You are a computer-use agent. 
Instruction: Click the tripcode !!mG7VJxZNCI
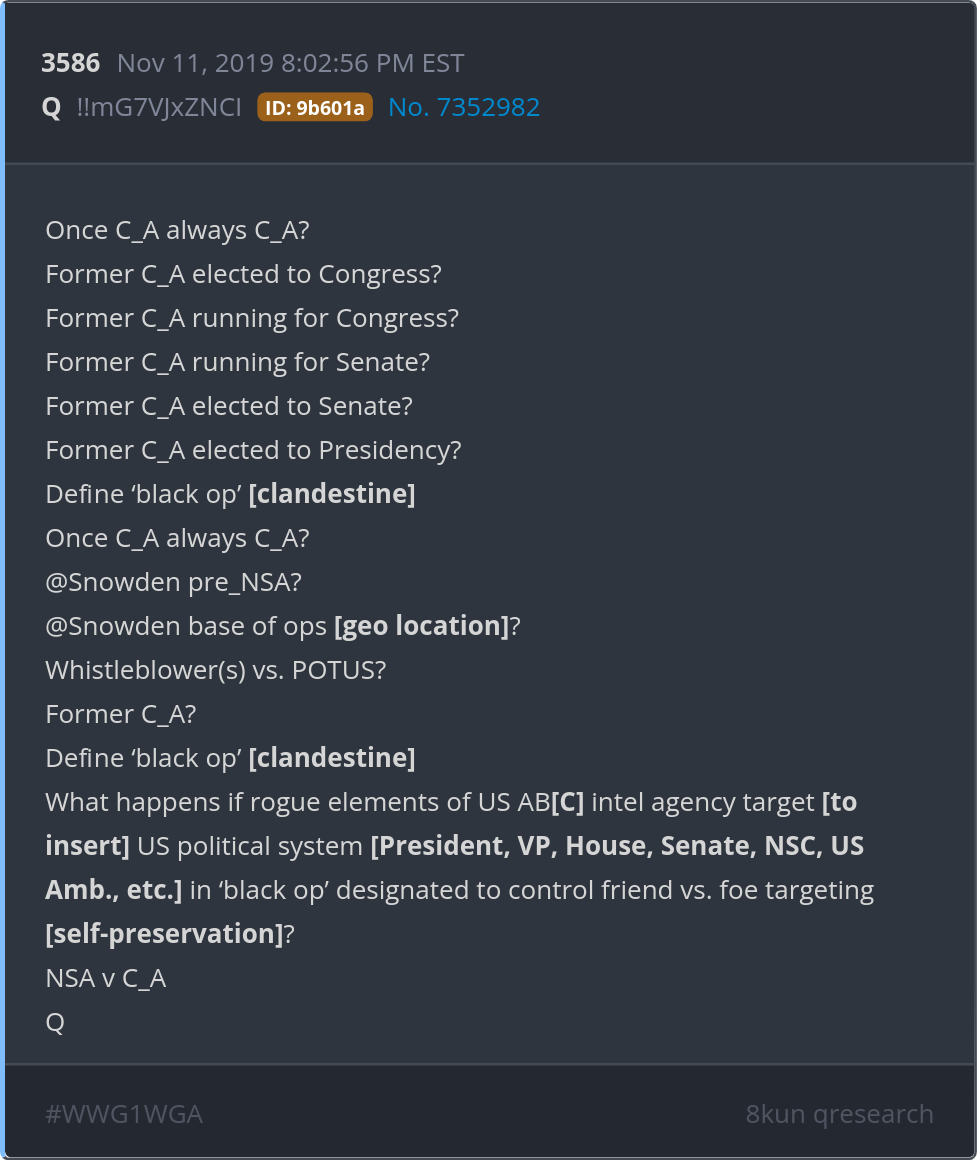(x=159, y=108)
